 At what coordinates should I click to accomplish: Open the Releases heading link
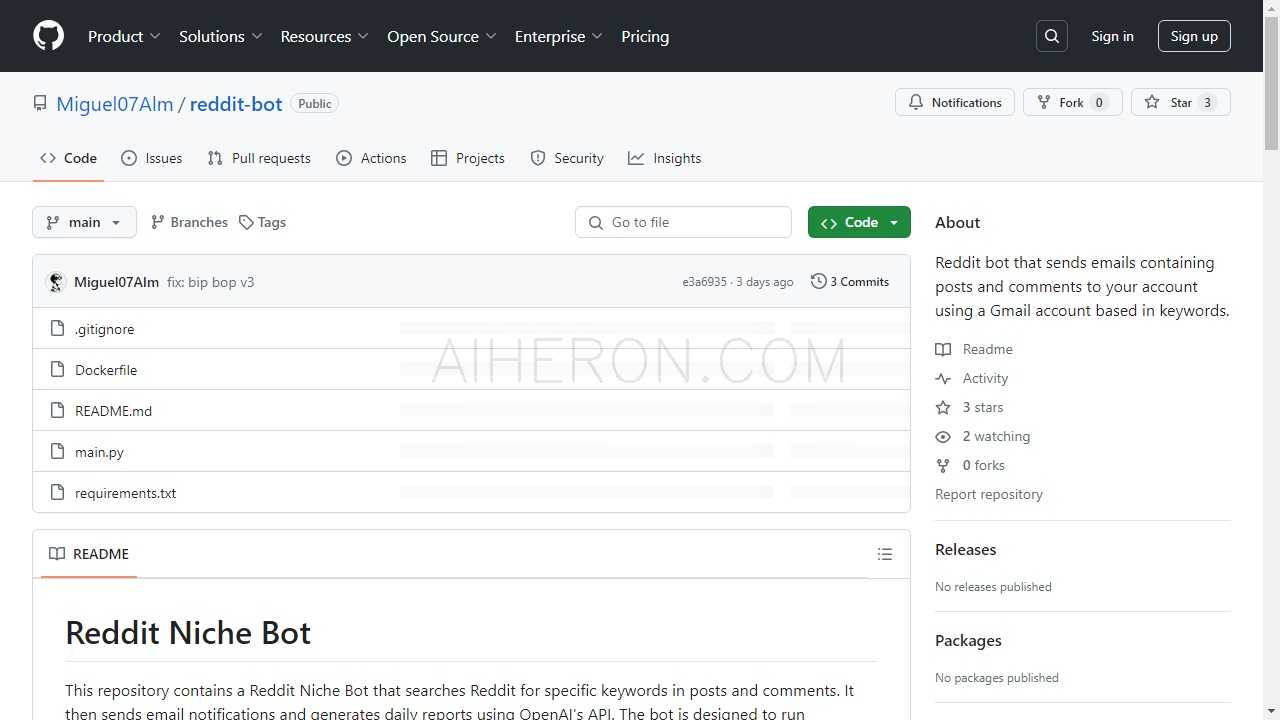coord(966,550)
